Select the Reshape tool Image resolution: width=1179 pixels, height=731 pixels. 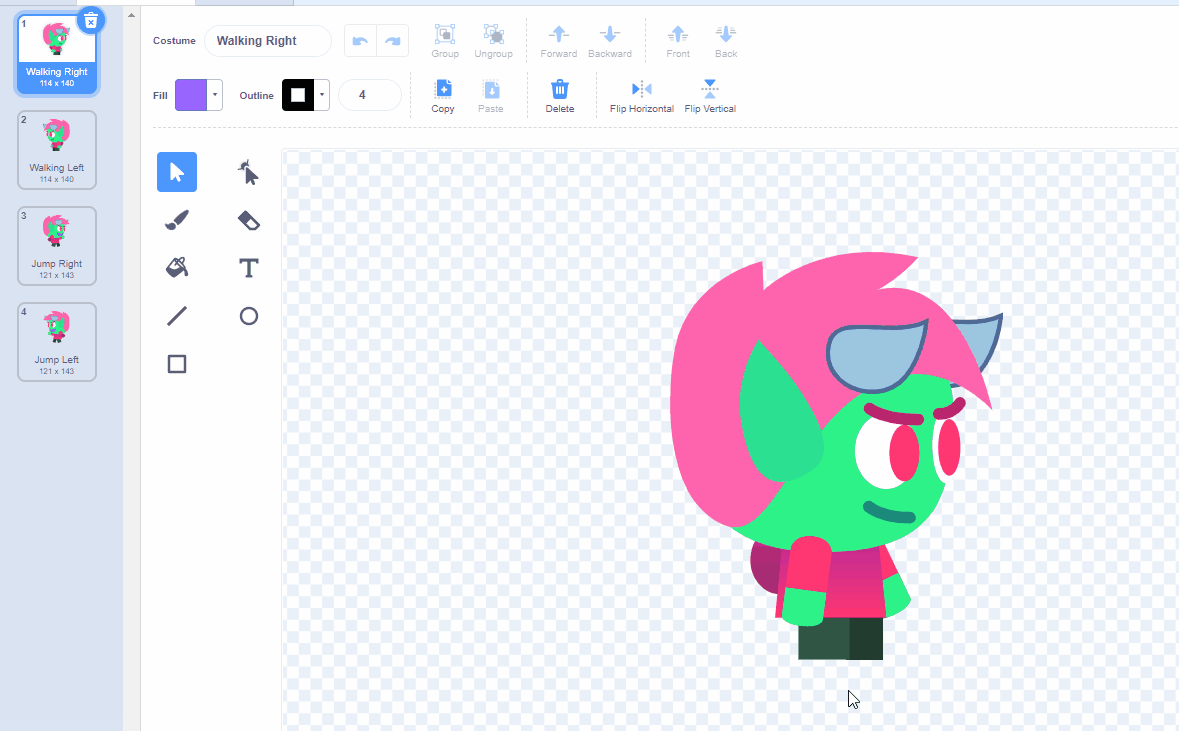point(248,172)
